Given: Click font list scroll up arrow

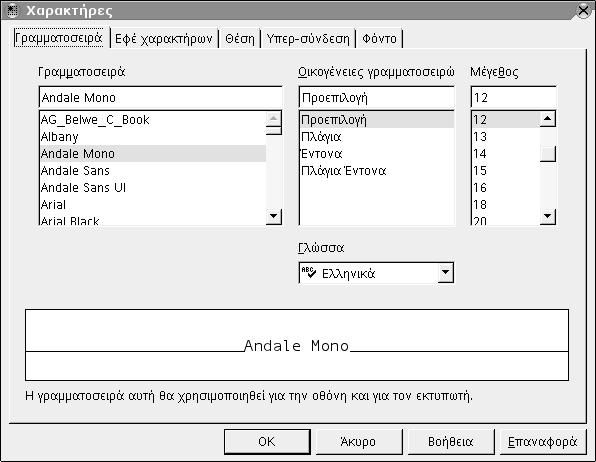Looking at the screenshot, I should click(x=273, y=118).
